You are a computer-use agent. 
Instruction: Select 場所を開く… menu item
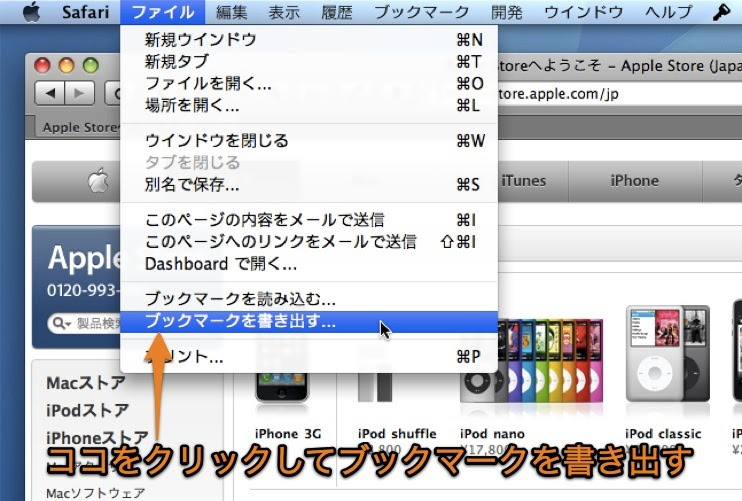click(x=309, y=105)
